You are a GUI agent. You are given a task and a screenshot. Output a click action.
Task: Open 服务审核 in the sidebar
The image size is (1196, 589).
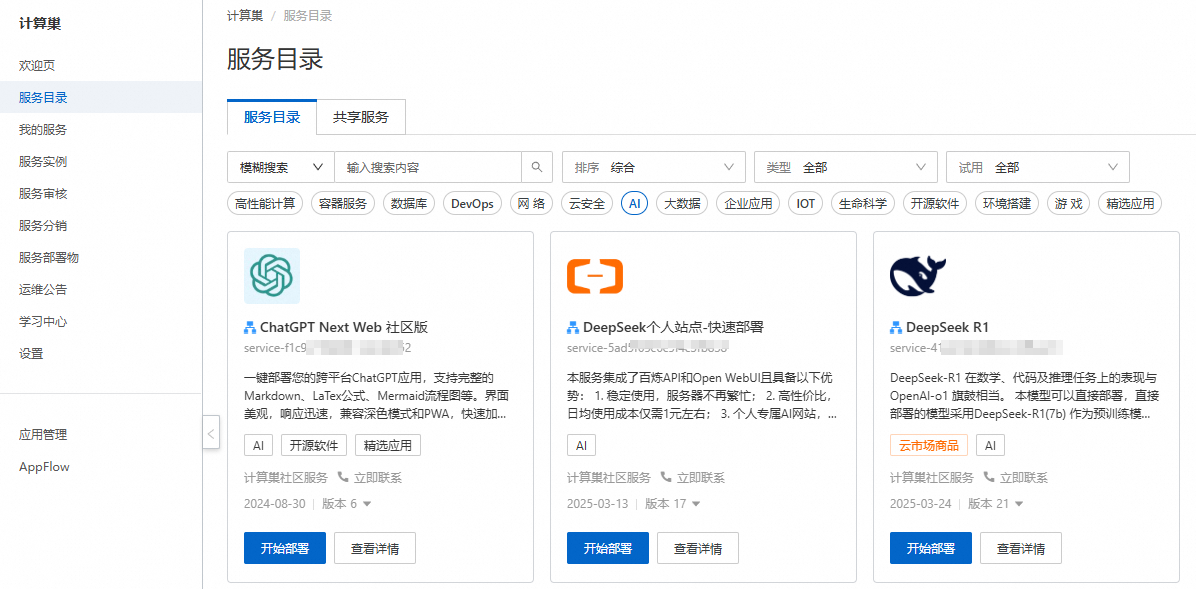click(101, 194)
